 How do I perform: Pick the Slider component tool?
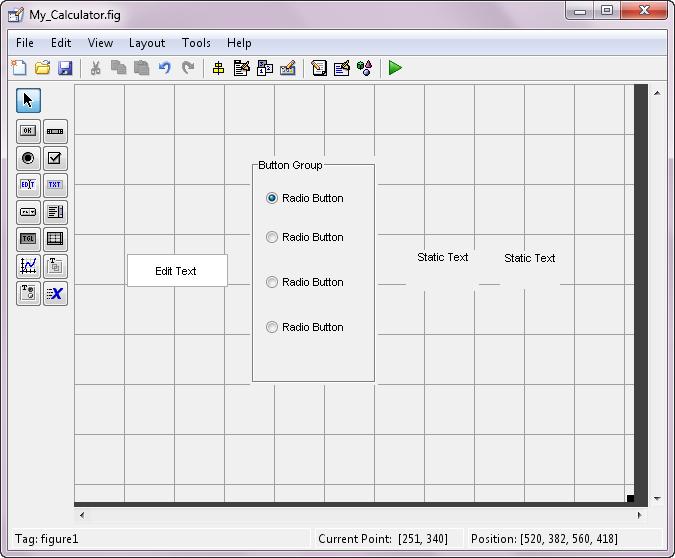(55, 131)
